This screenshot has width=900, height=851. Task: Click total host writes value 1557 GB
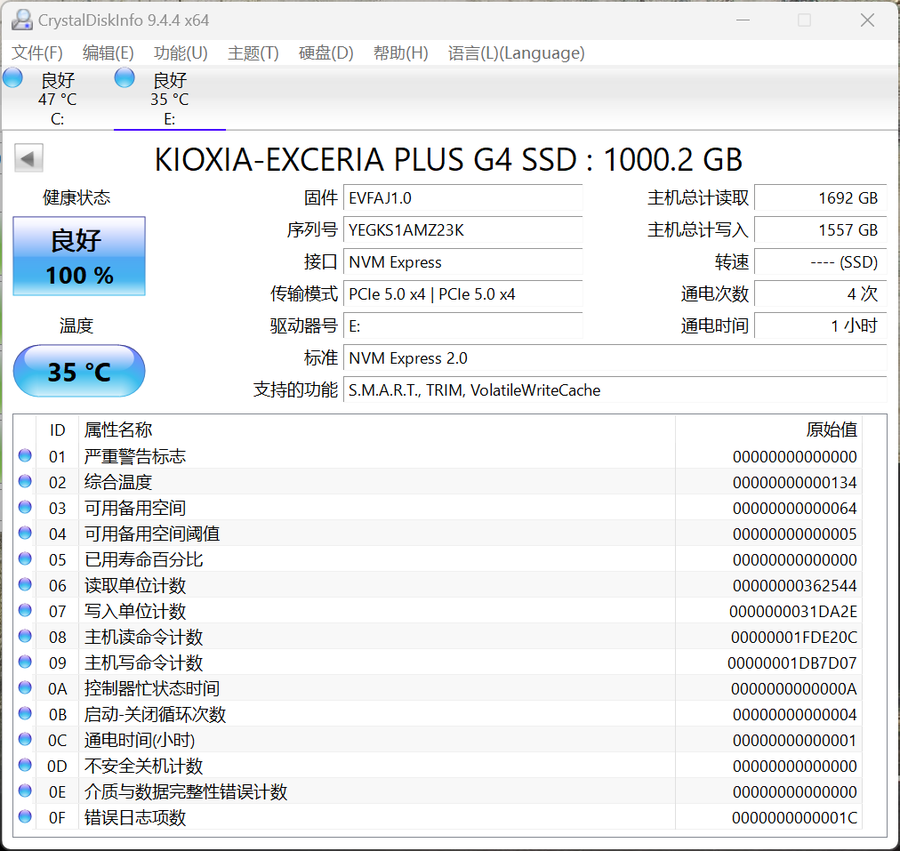pos(820,230)
